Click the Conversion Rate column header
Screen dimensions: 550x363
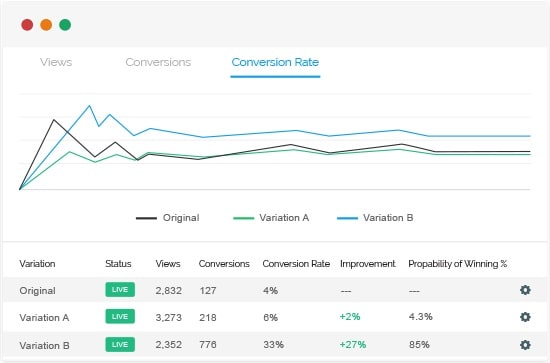coord(296,264)
